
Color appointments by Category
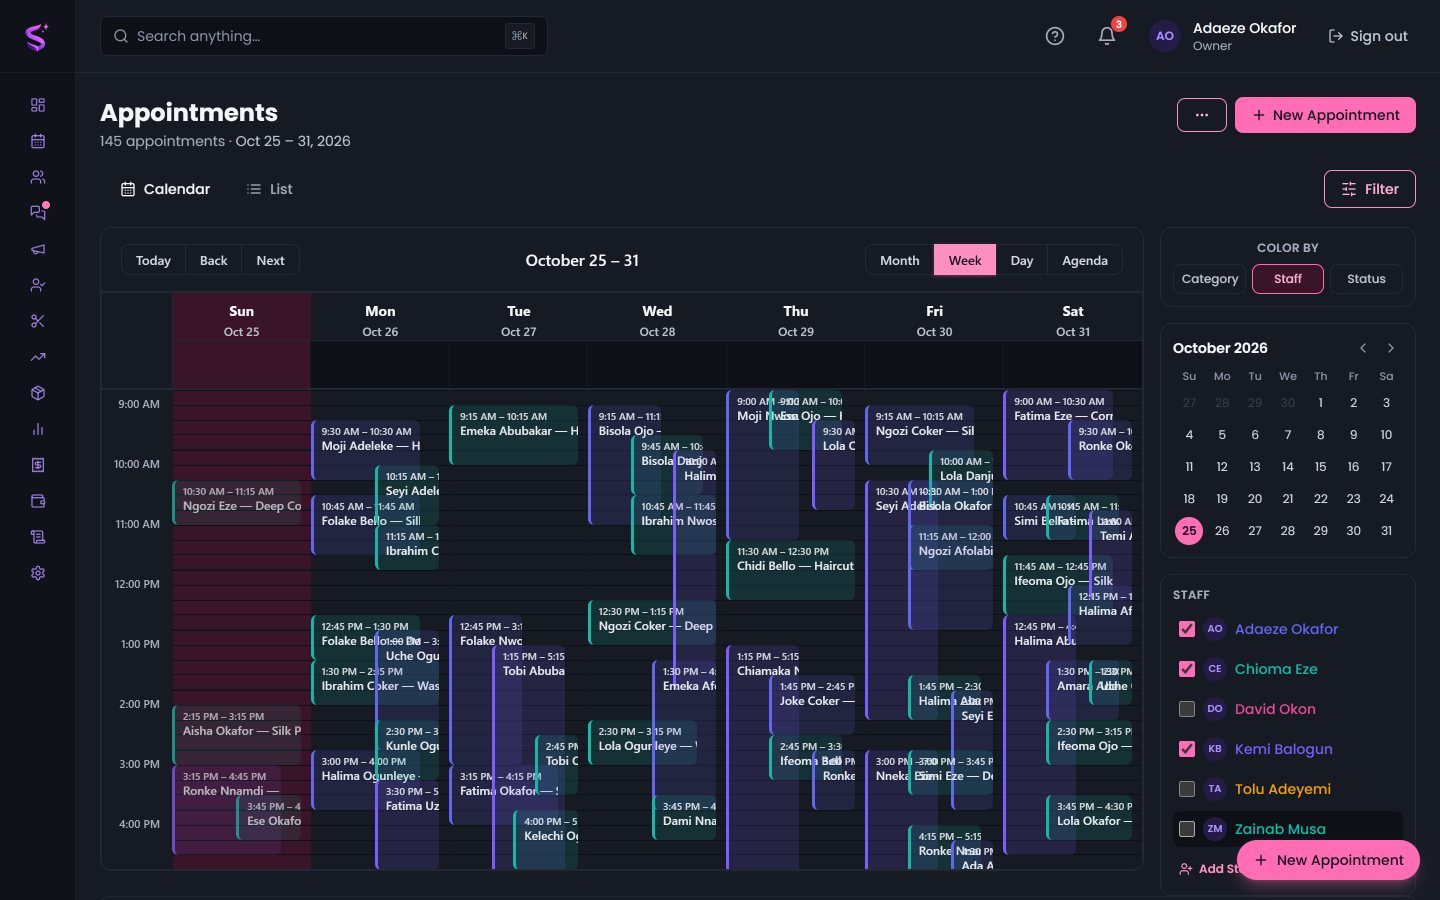coord(1210,279)
